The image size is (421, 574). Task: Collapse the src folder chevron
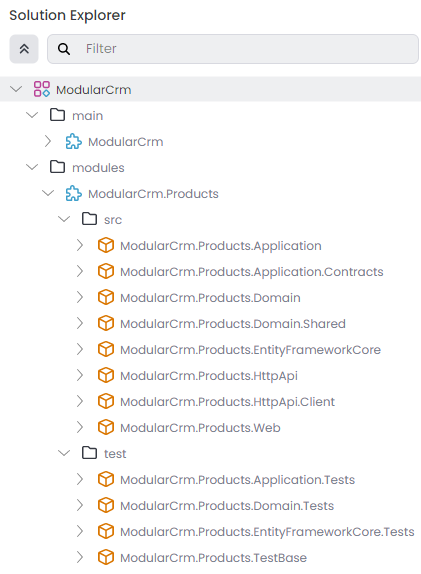[64, 219]
